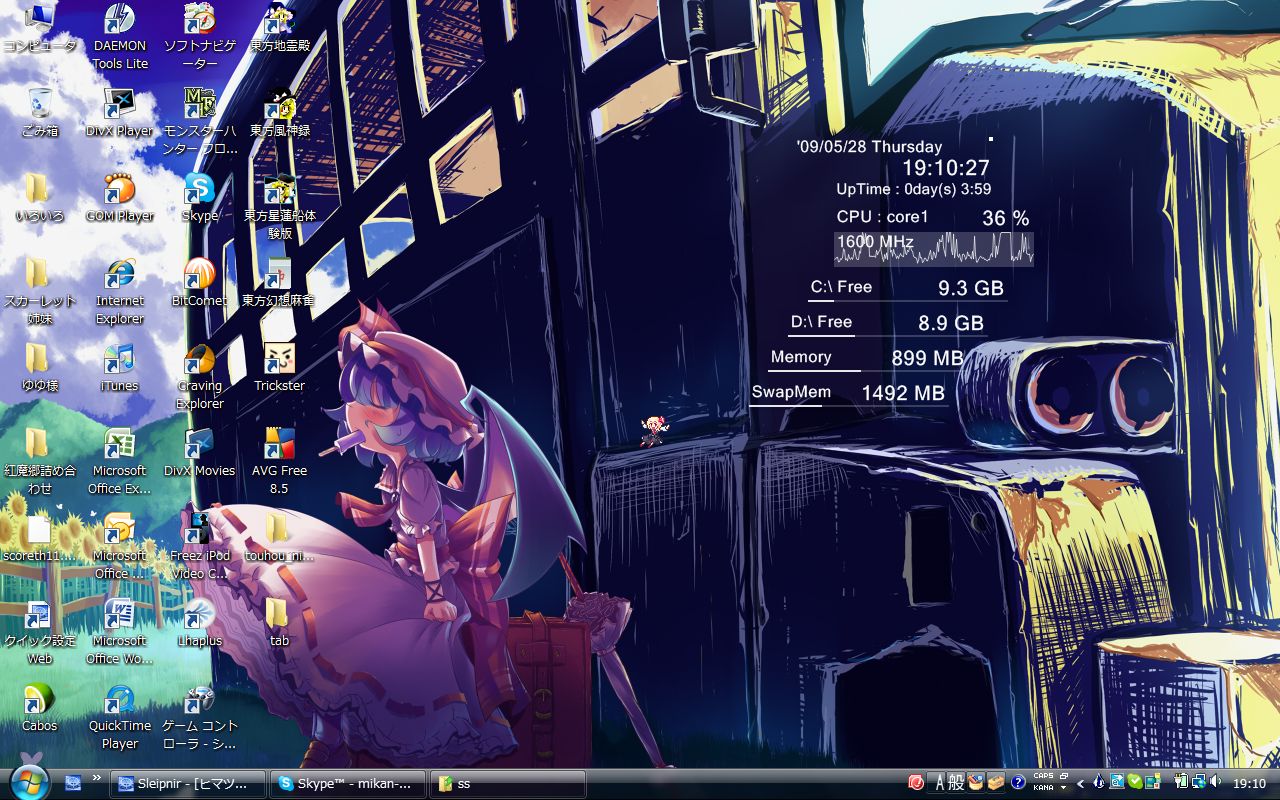Launch Sleipnir from the Quick Launch bar
Viewport: 1280px width, 800px height.
coord(73,783)
